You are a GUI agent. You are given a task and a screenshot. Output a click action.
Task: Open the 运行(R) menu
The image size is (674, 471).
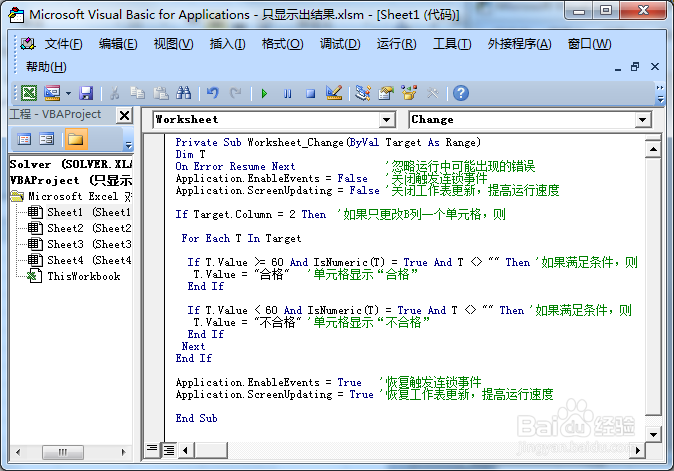coord(396,44)
